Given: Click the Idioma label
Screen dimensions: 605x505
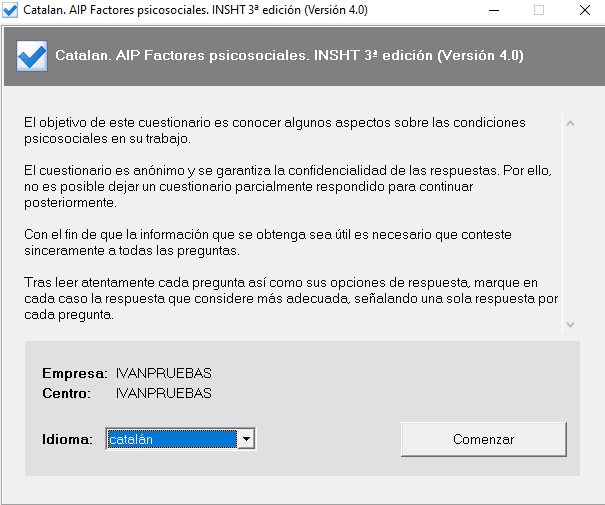Looking at the screenshot, I should pyautogui.click(x=67, y=439).
